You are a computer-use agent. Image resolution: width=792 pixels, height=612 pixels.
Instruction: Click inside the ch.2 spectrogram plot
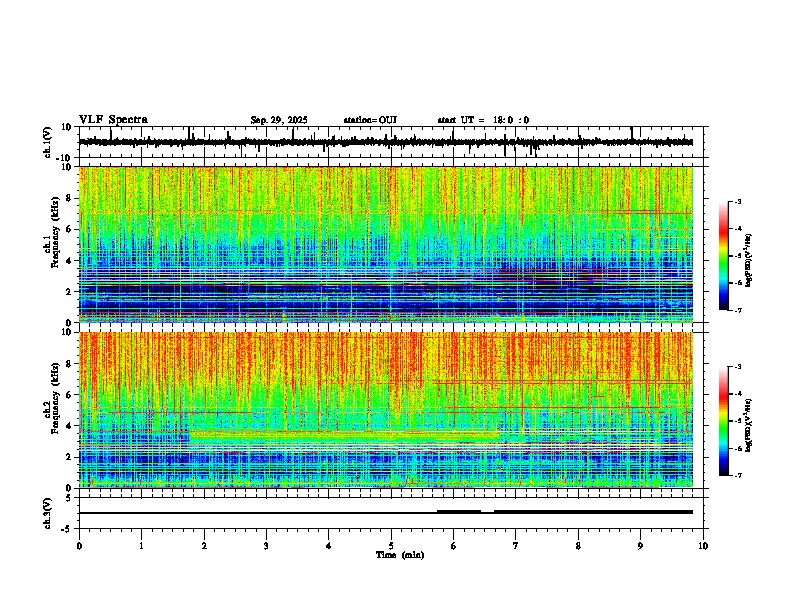[x=386, y=410]
